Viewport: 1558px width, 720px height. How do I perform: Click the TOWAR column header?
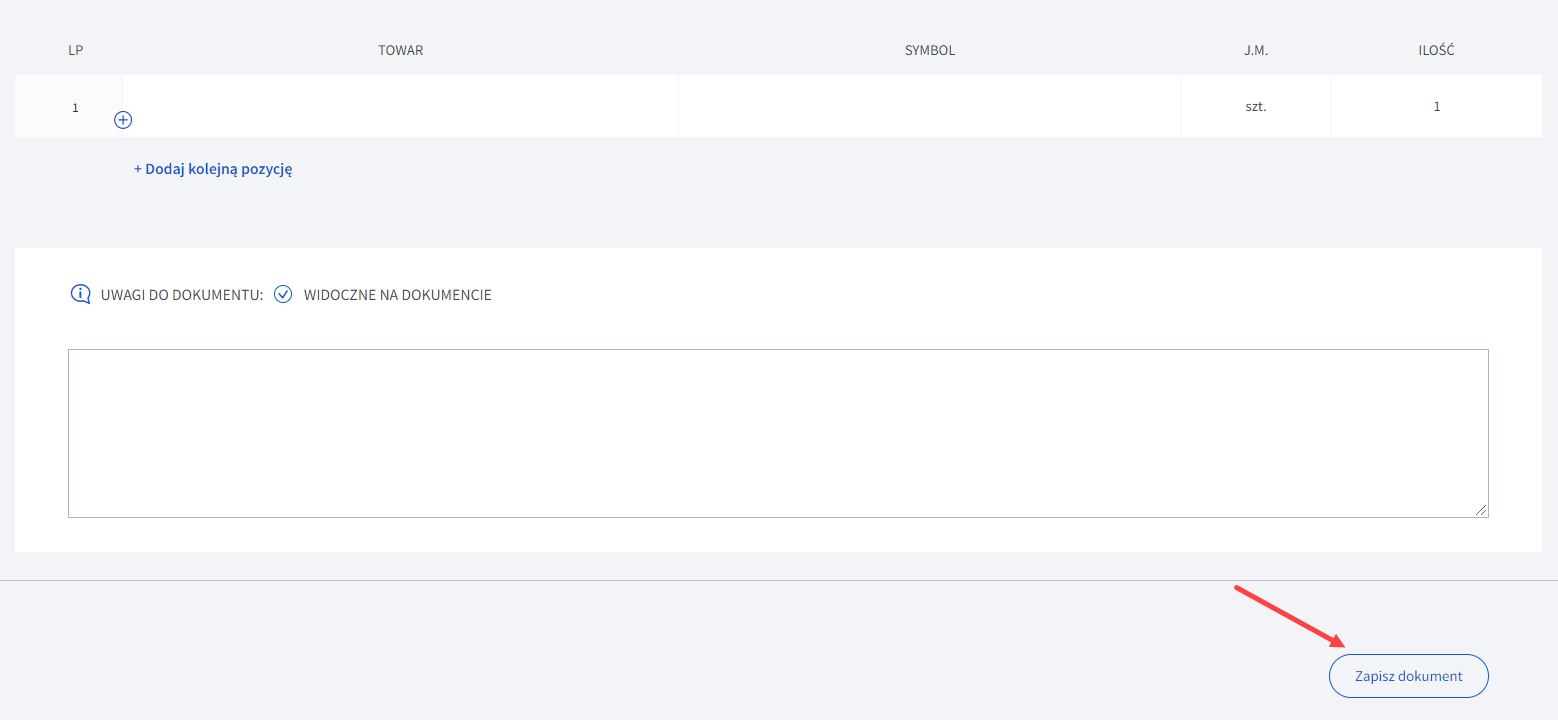(x=400, y=50)
